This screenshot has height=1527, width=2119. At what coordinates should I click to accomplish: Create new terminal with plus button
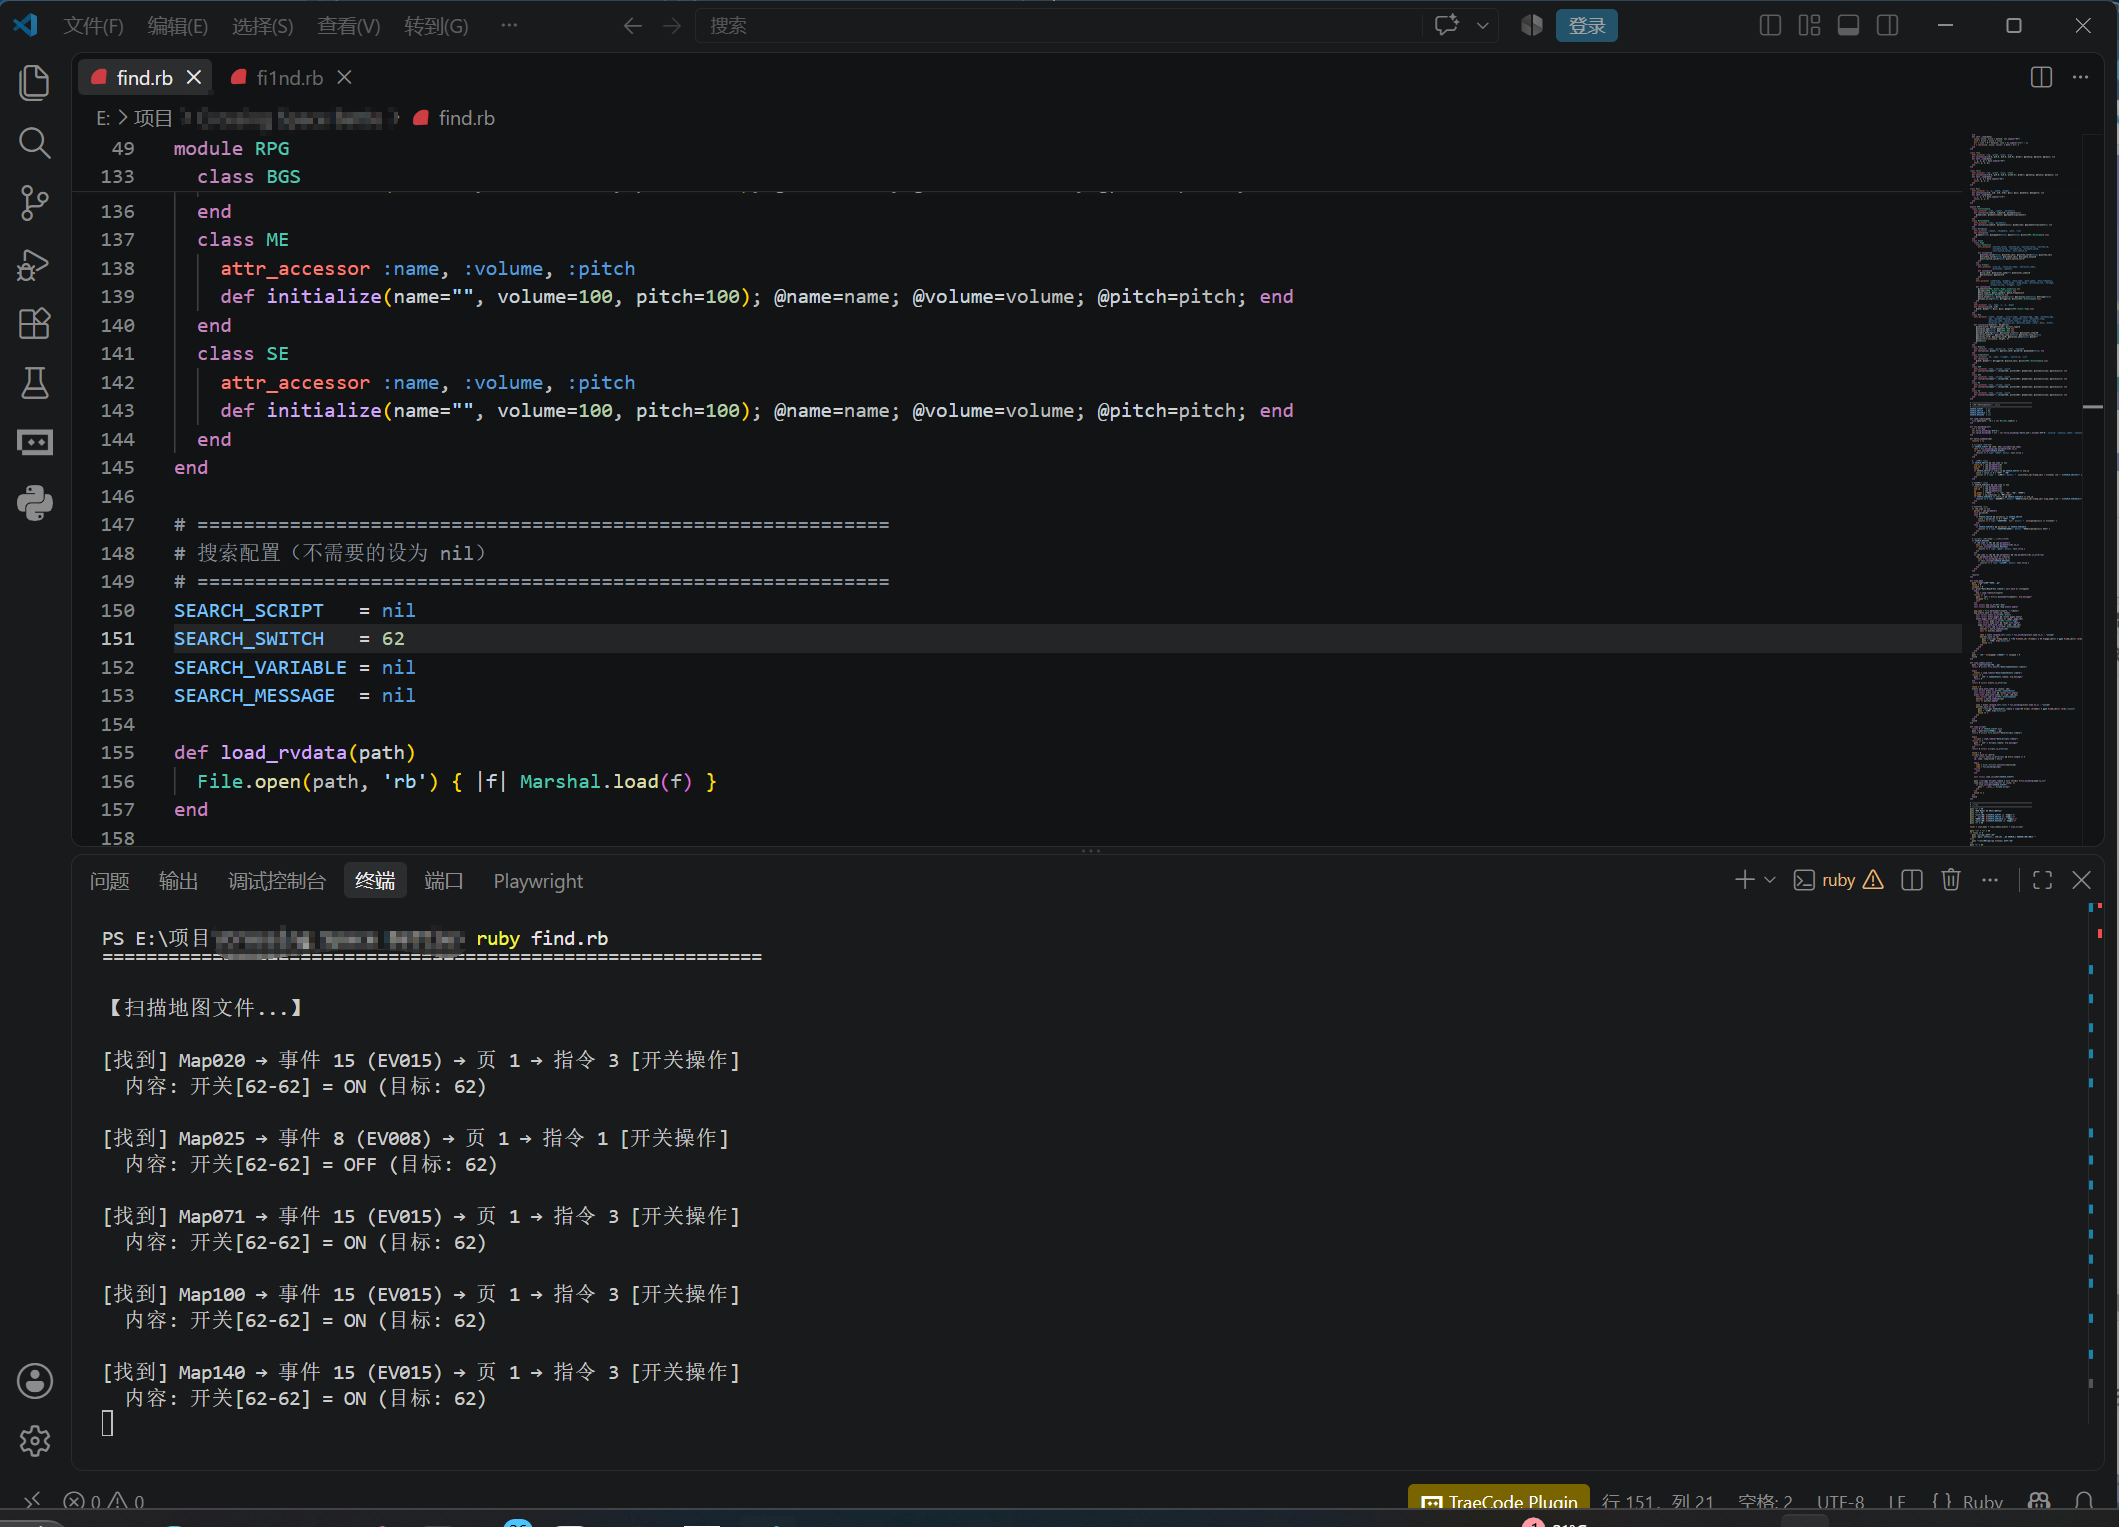pos(1745,880)
